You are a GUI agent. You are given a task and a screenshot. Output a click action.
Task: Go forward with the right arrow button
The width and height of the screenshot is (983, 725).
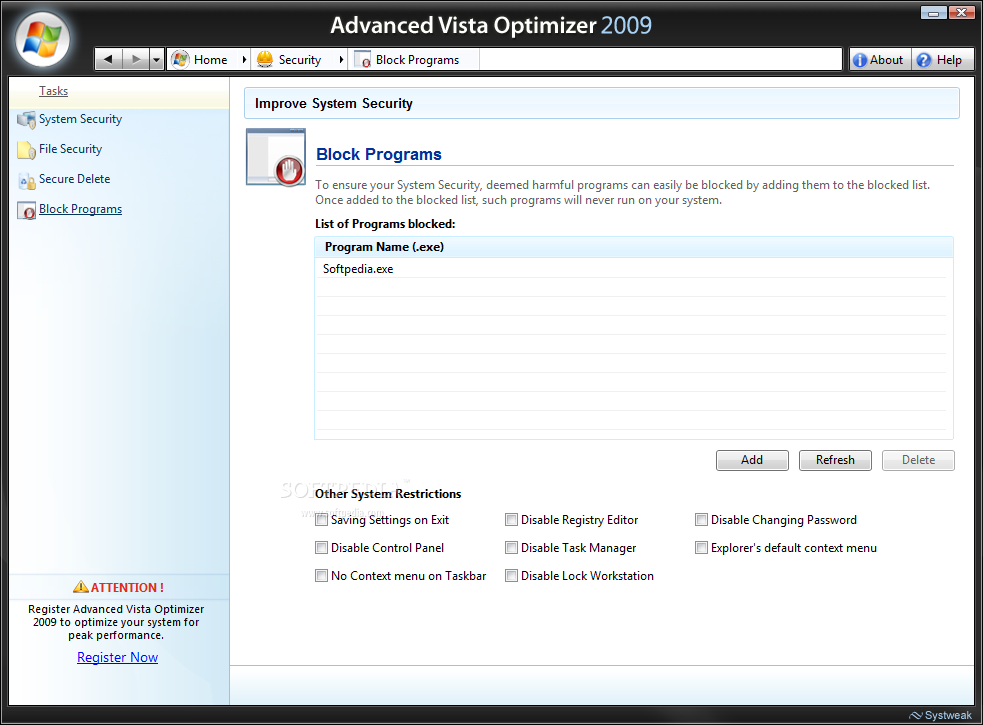pyautogui.click(x=135, y=60)
